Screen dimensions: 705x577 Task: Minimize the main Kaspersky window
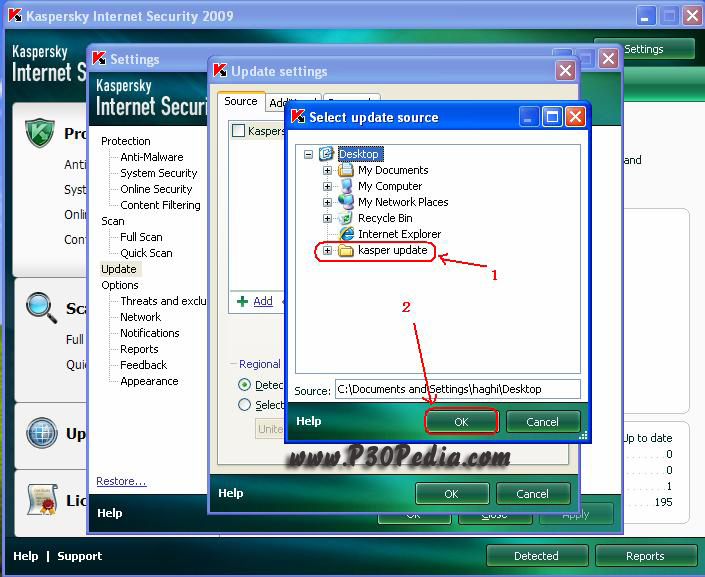[x=646, y=16]
